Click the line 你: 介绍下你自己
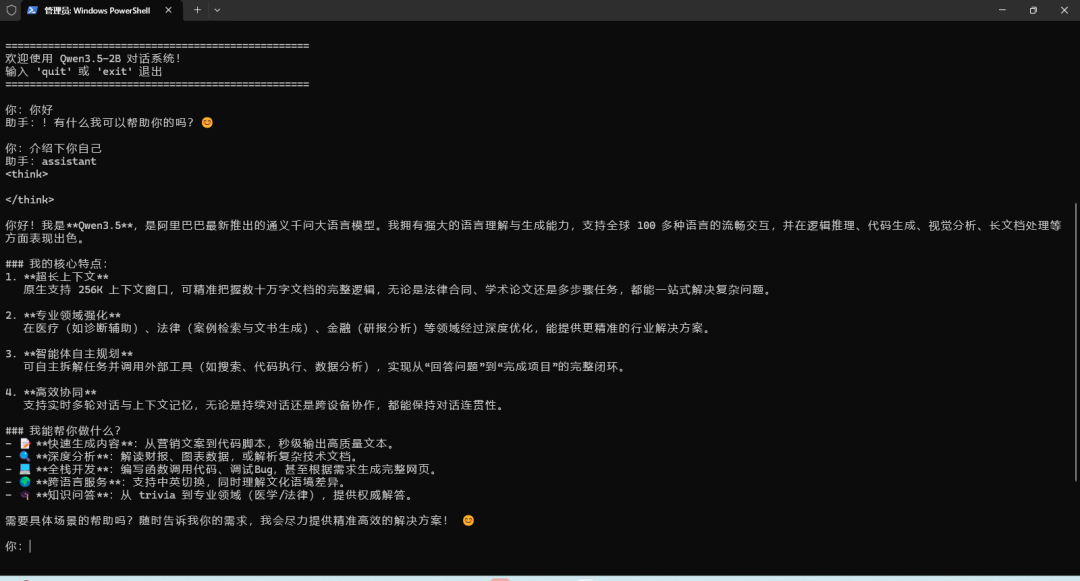The image size is (1080, 581). [x=53, y=149]
